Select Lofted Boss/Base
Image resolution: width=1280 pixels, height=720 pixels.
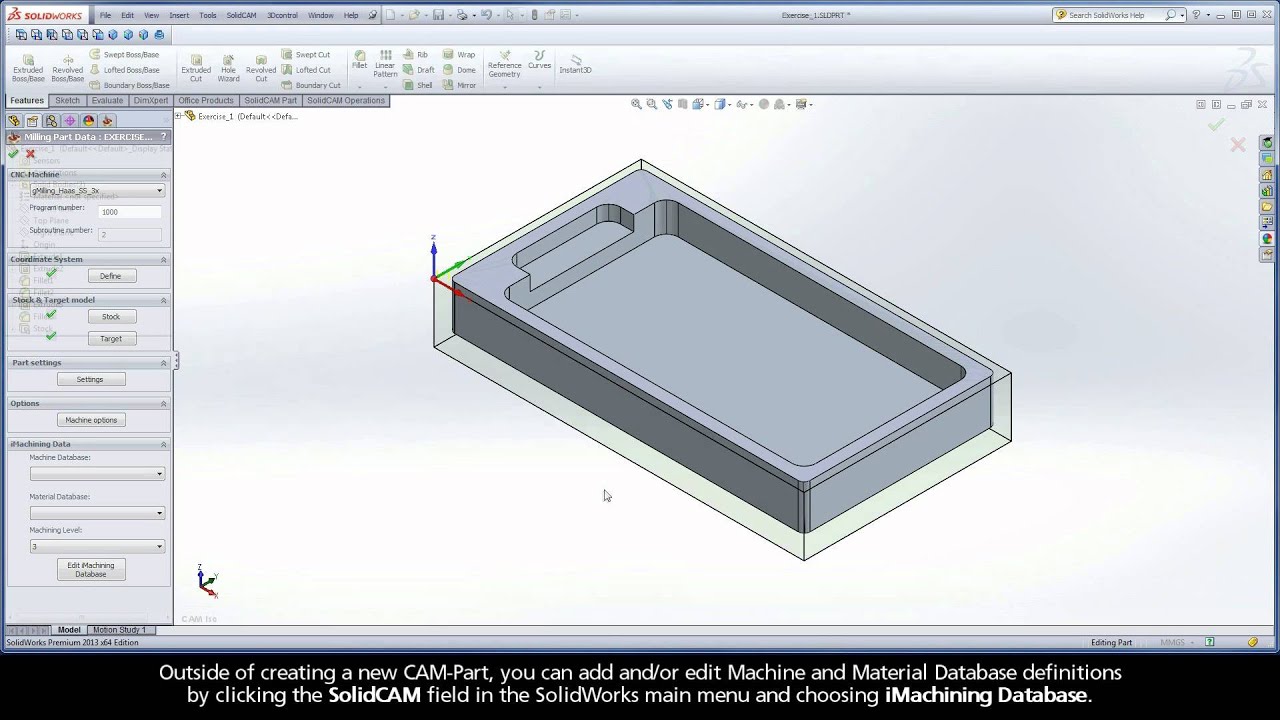(124, 70)
